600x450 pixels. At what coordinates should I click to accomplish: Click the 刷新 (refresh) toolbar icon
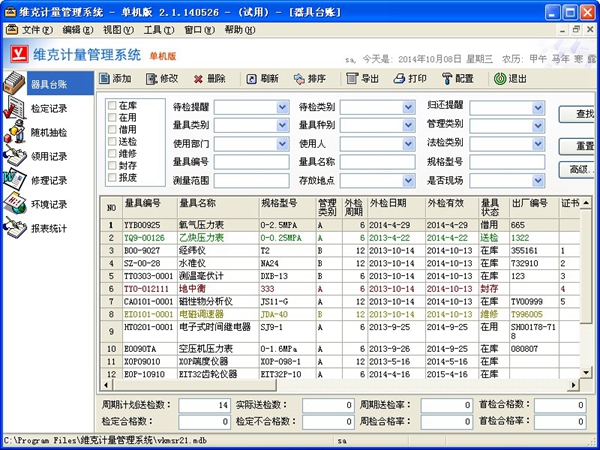click(251, 79)
